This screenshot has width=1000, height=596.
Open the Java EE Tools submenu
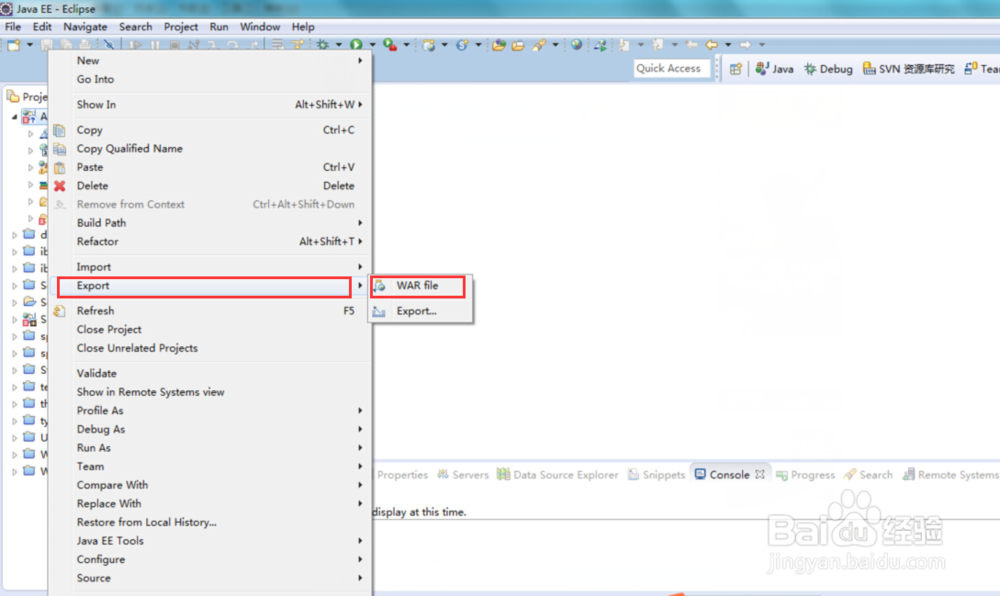pyautogui.click(x=210, y=541)
